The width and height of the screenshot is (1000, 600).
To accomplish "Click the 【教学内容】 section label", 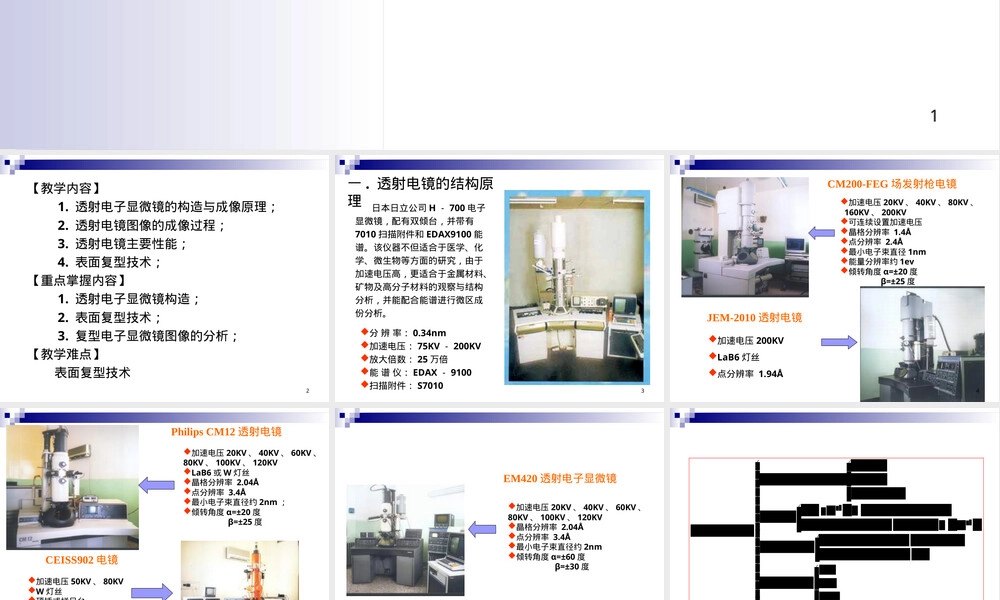I will tap(66, 188).
